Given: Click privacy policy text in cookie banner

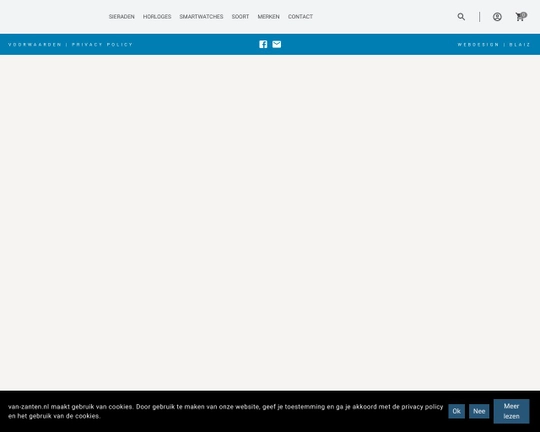Looking at the screenshot, I should coord(422,407).
